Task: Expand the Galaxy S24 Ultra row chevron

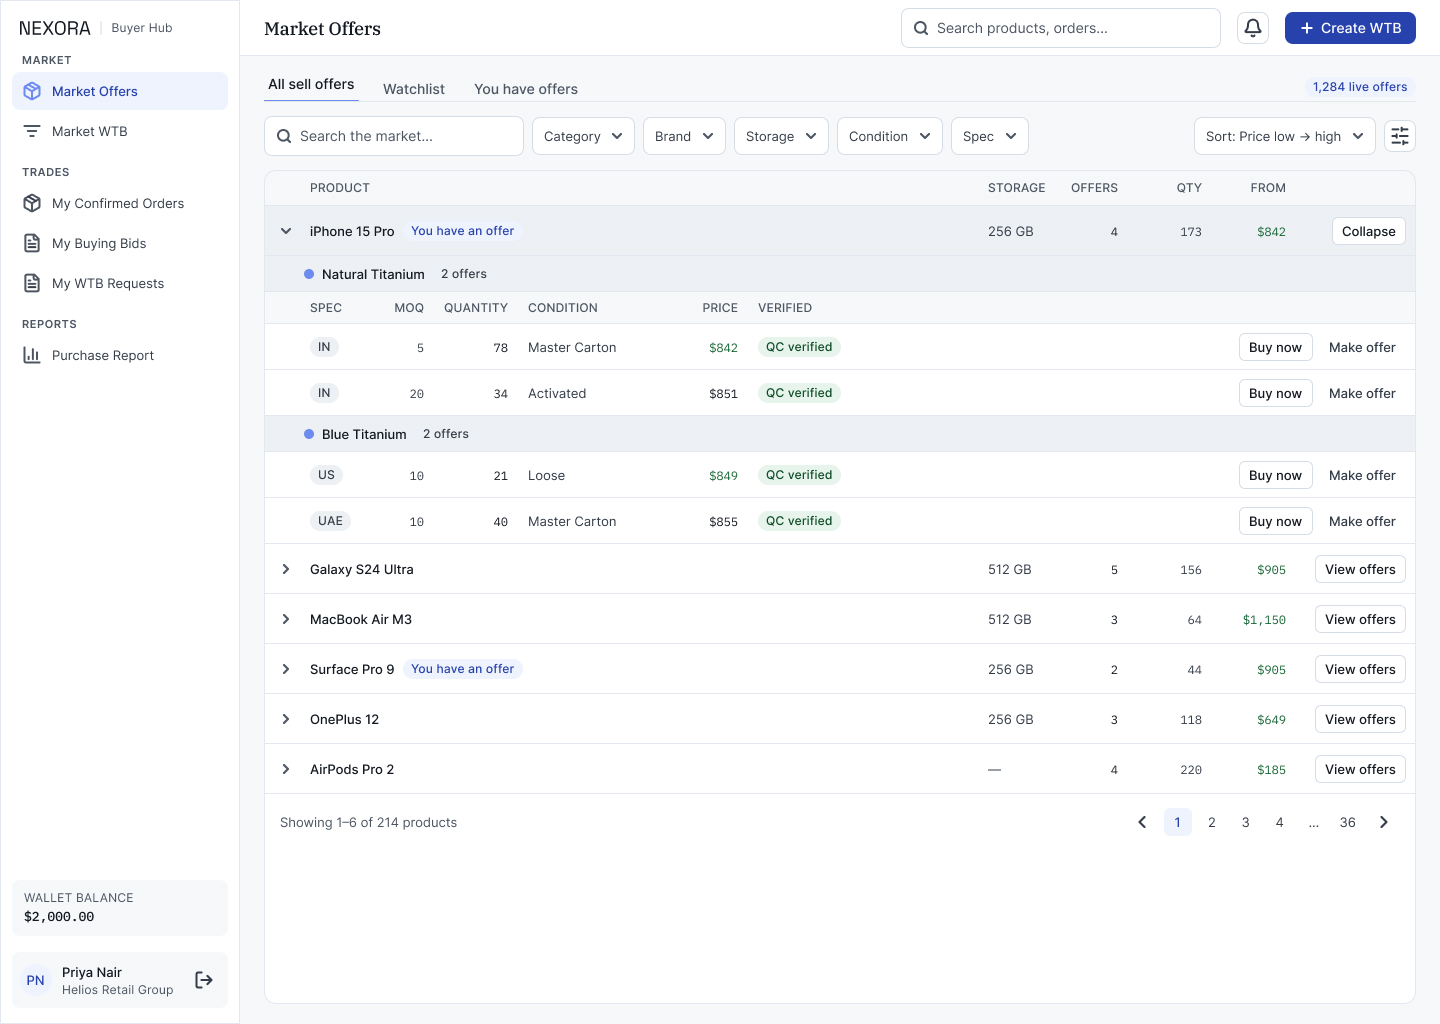Action: pos(286,569)
